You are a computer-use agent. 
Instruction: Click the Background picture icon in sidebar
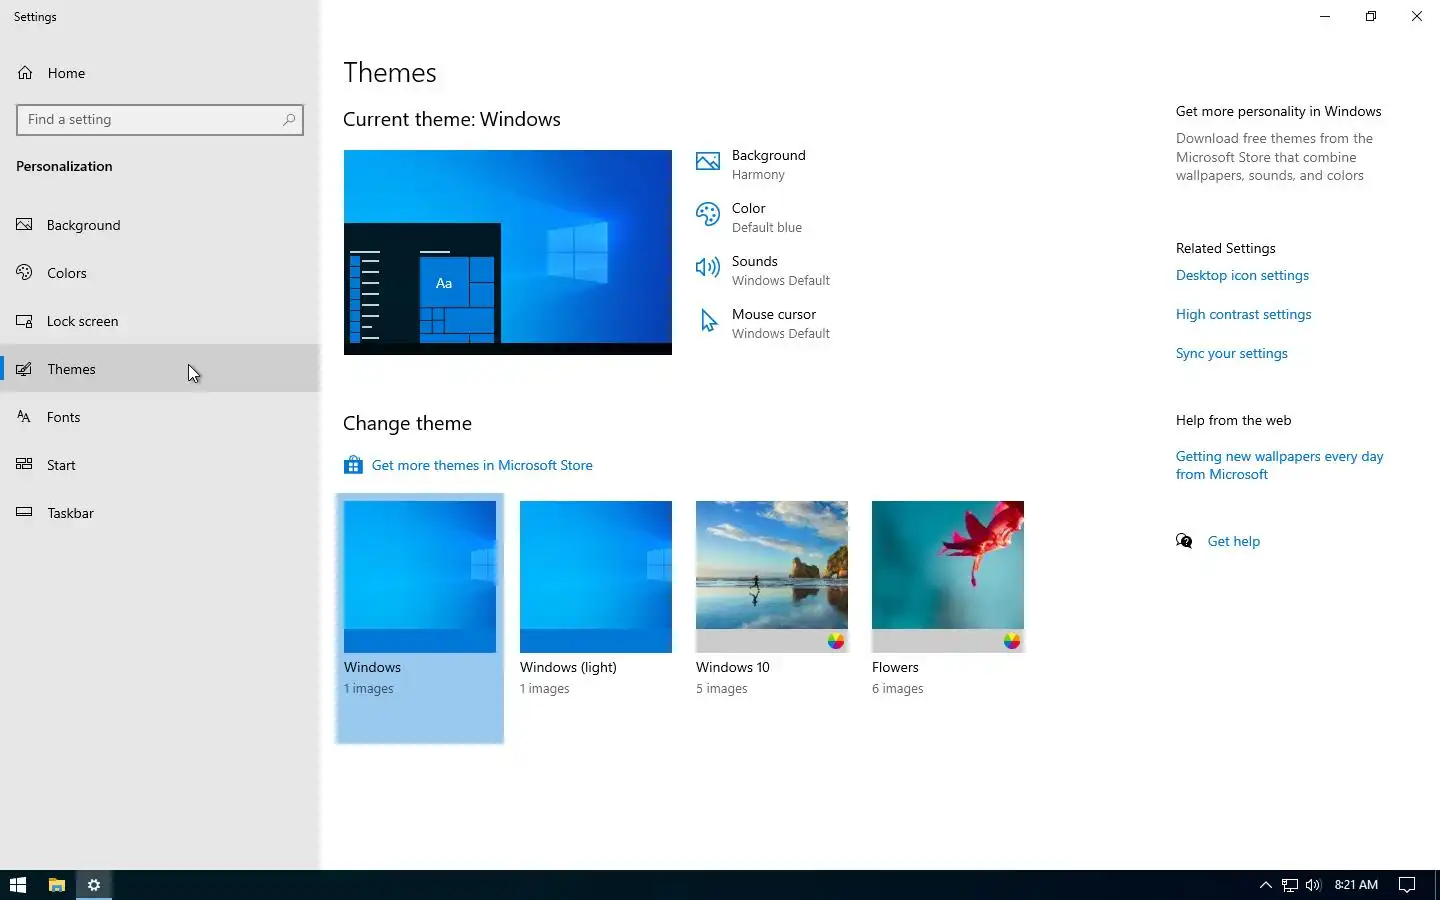pyautogui.click(x=25, y=225)
